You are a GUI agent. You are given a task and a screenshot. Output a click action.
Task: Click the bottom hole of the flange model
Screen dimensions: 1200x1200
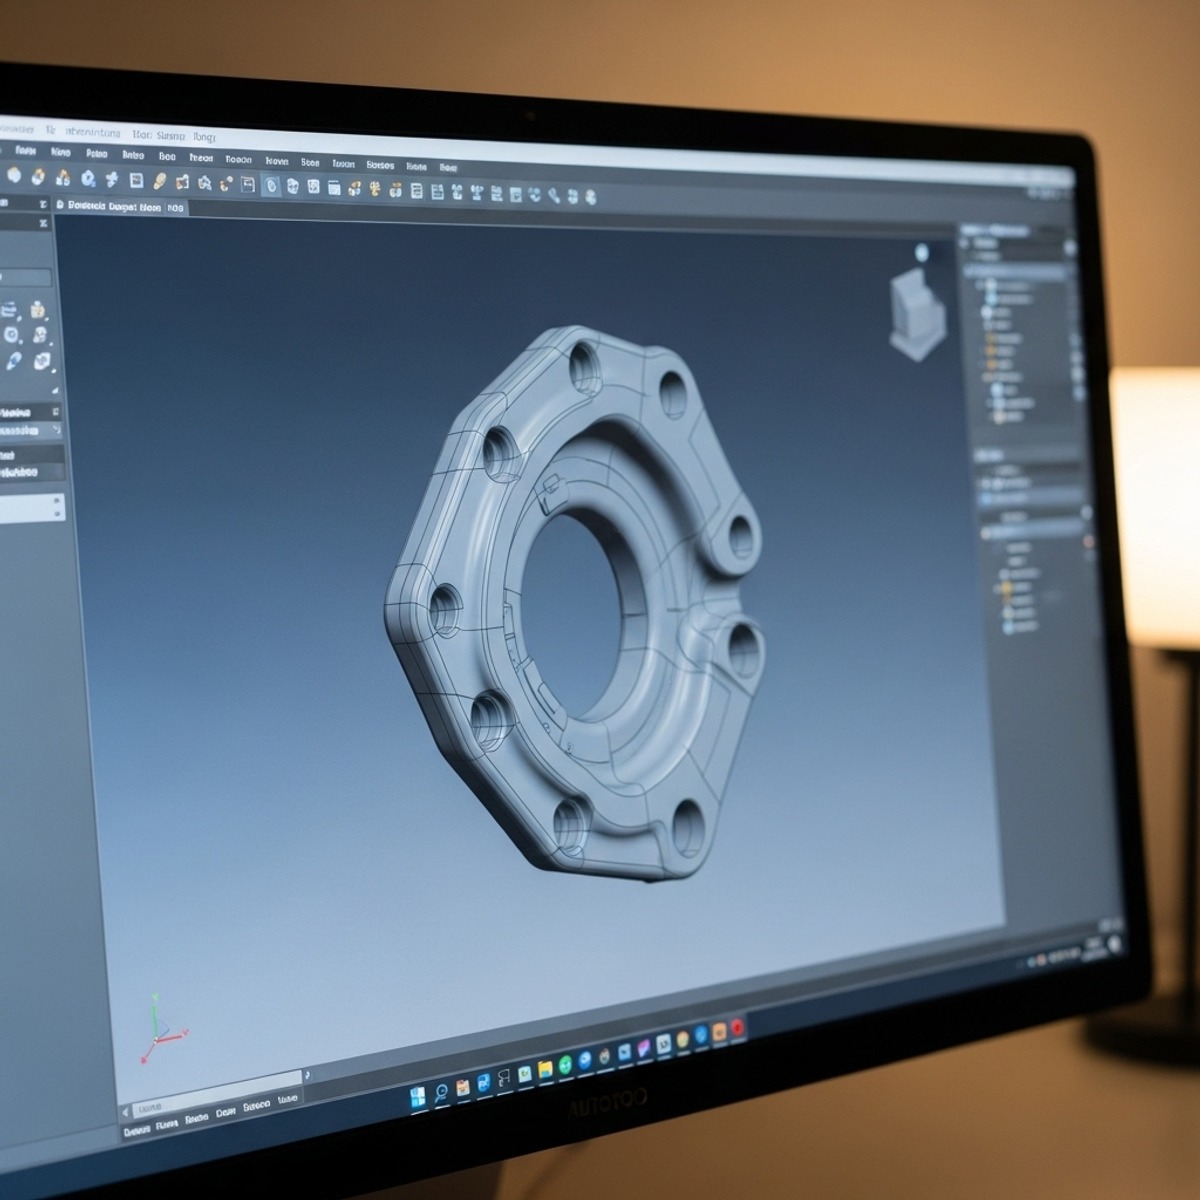point(687,825)
